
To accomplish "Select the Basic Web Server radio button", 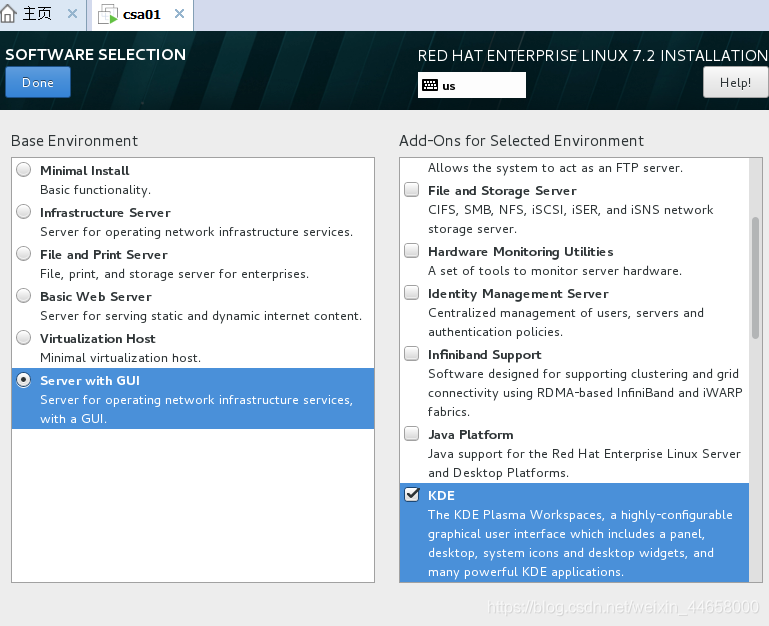I will [24, 296].
